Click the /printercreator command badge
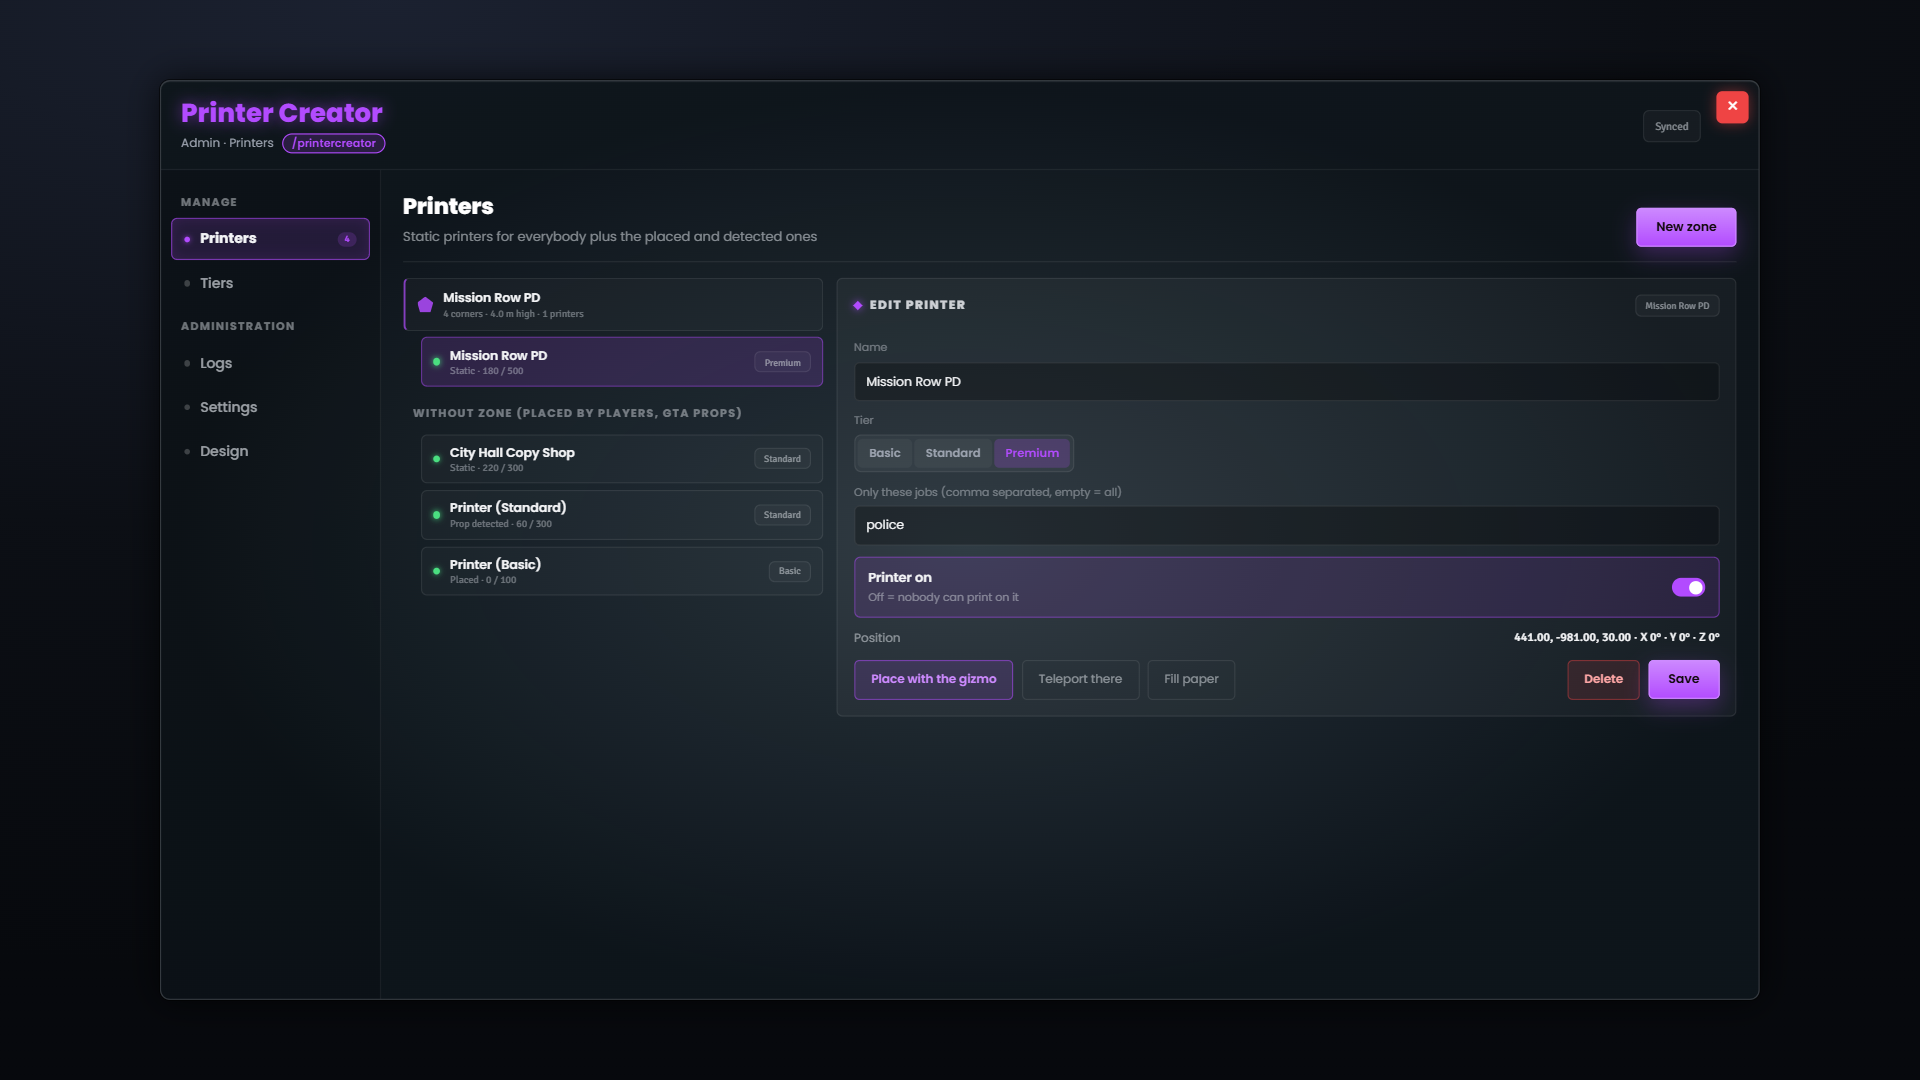Screen dimensions: 1920x1080 click(334, 143)
